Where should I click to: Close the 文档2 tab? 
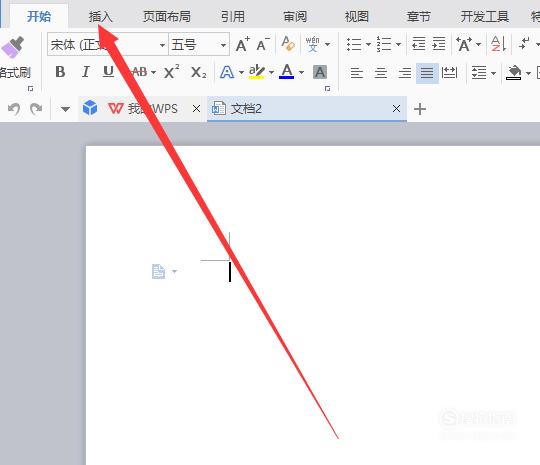(396, 109)
